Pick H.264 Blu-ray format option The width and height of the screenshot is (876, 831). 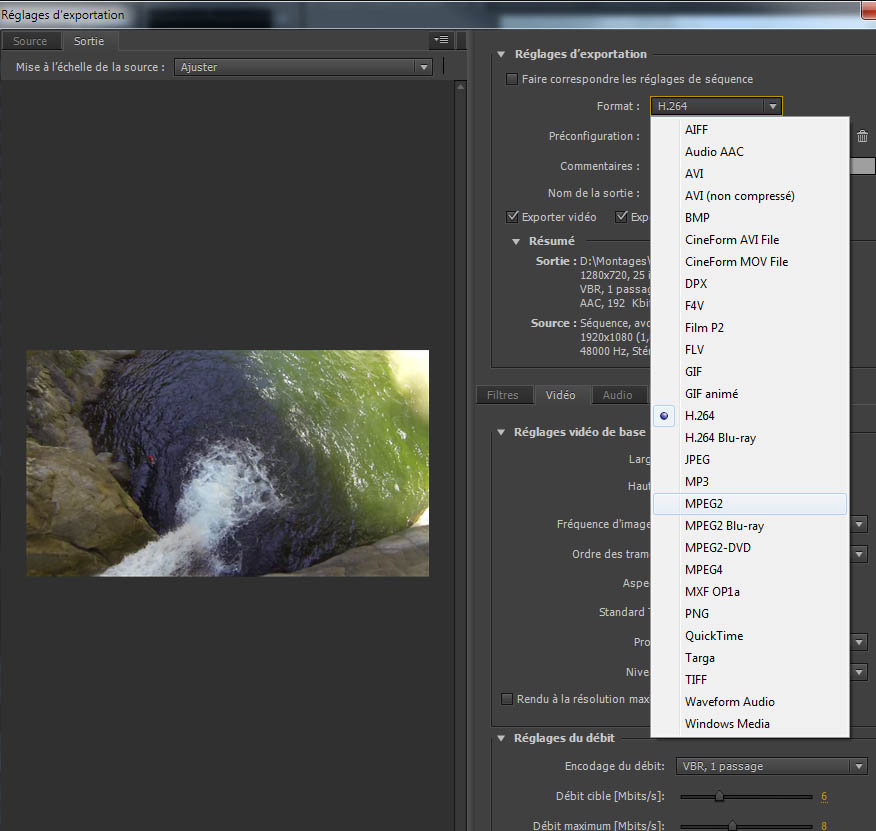tap(720, 438)
